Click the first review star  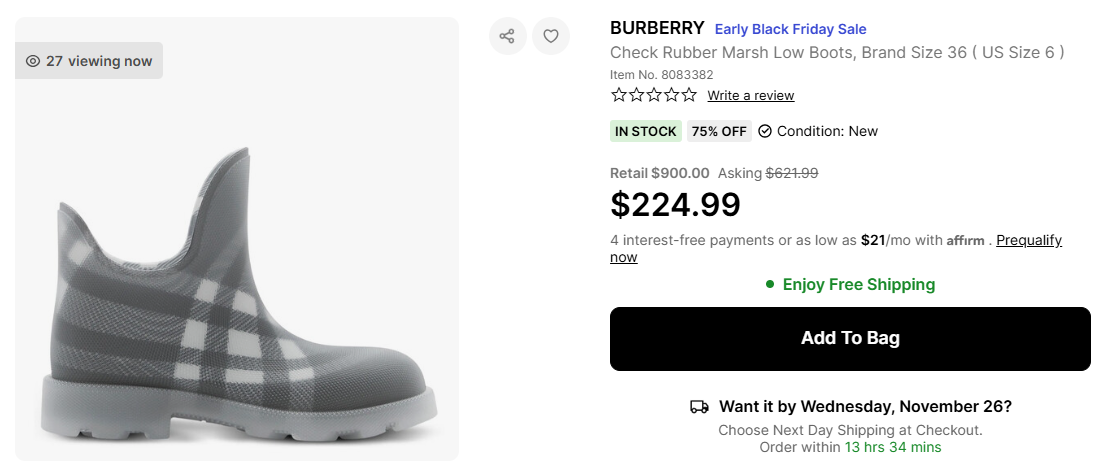click(x=619, y=95)
